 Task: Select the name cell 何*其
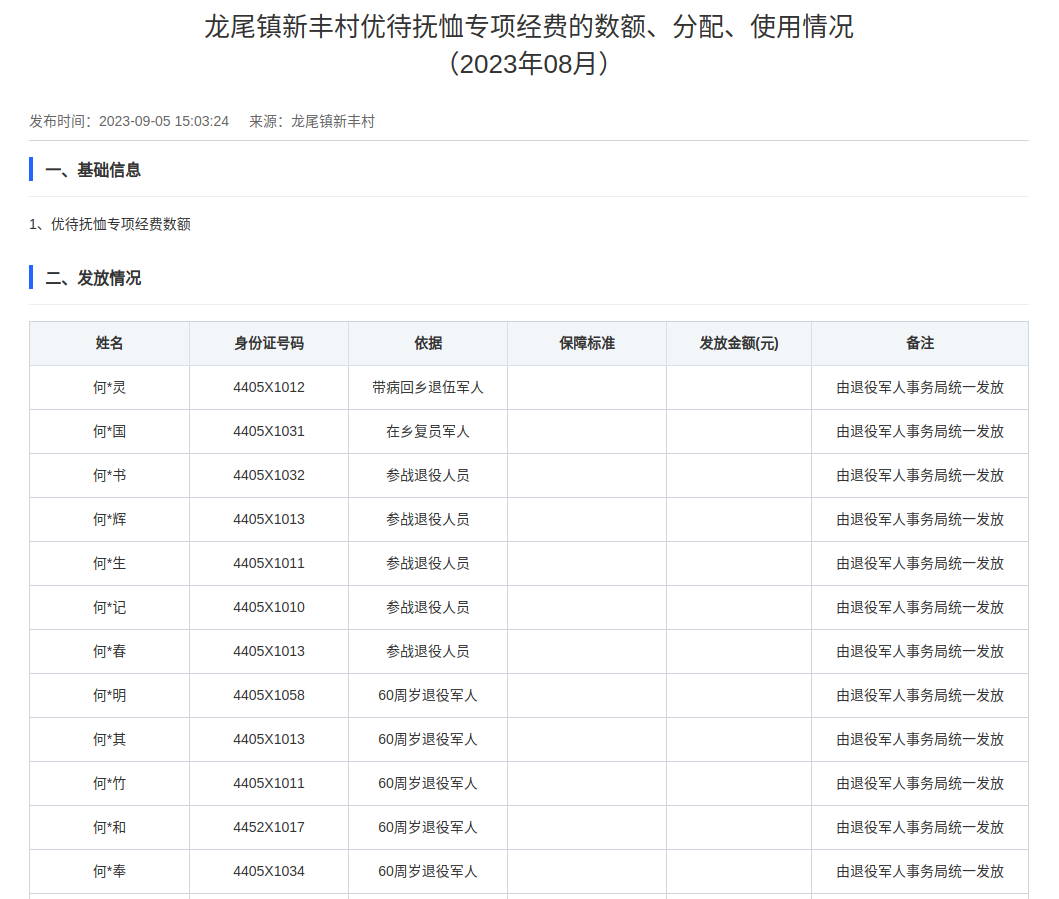click(109, 740)
